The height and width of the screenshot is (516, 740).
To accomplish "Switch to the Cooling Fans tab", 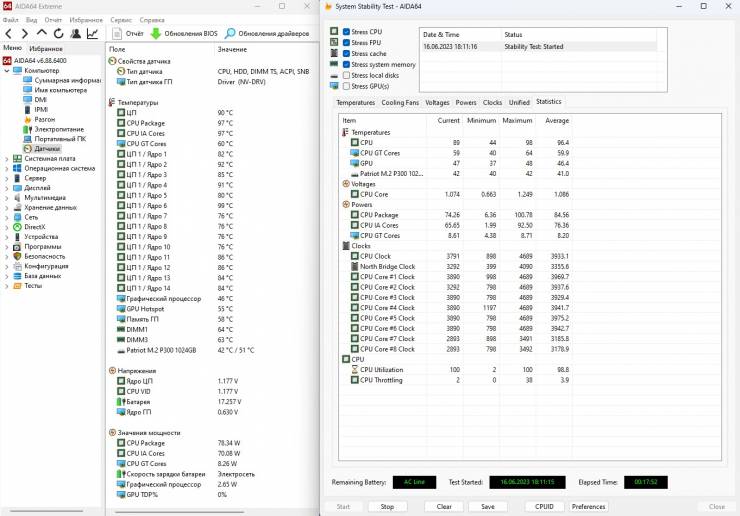I will click(x=400, y=102).
